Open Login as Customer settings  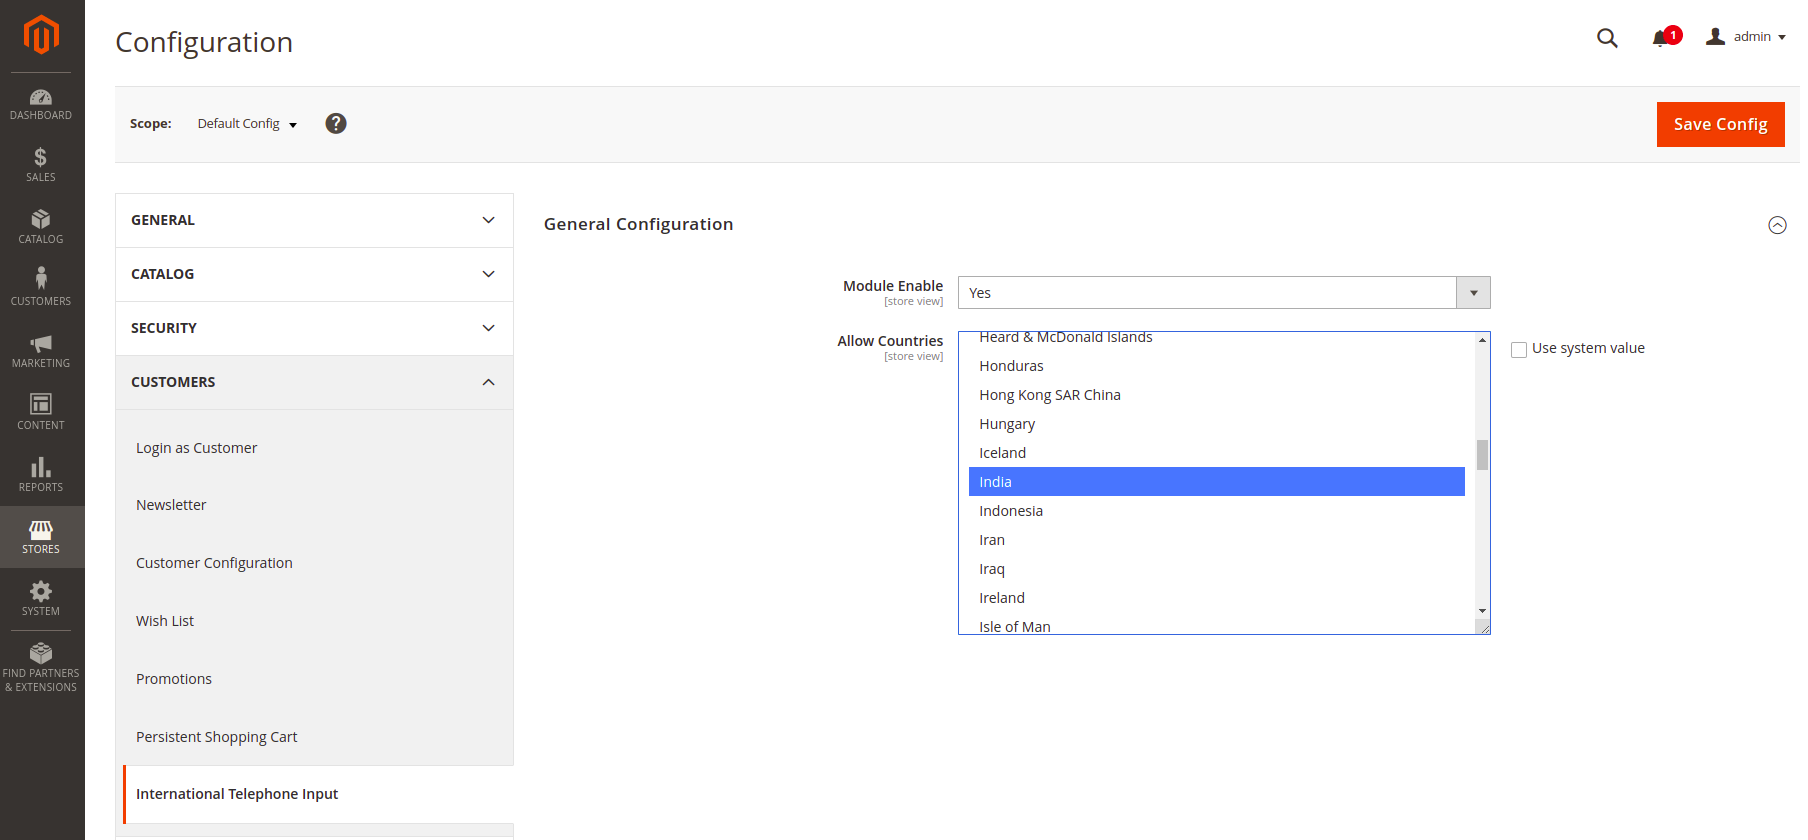196,448
